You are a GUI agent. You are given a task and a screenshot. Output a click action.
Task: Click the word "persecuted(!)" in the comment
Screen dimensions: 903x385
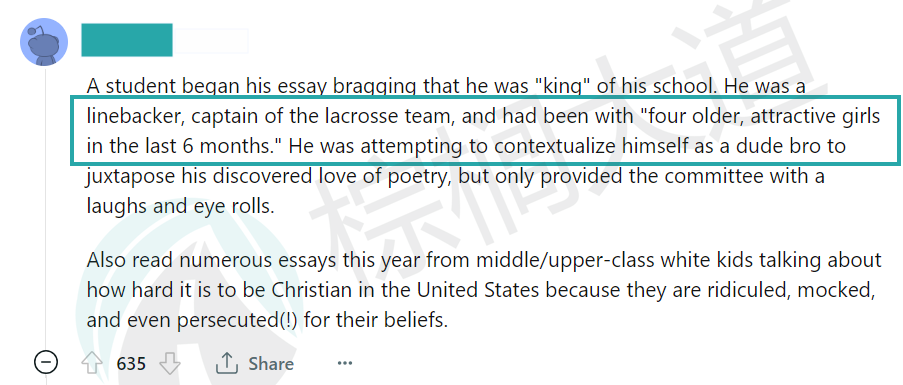[x=237, y=320]
